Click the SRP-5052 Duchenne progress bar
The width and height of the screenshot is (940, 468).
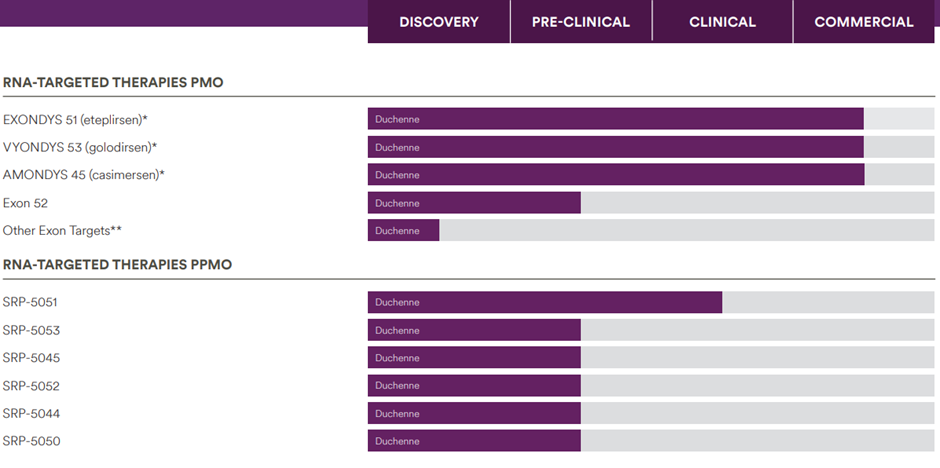[x=474, y=385]
